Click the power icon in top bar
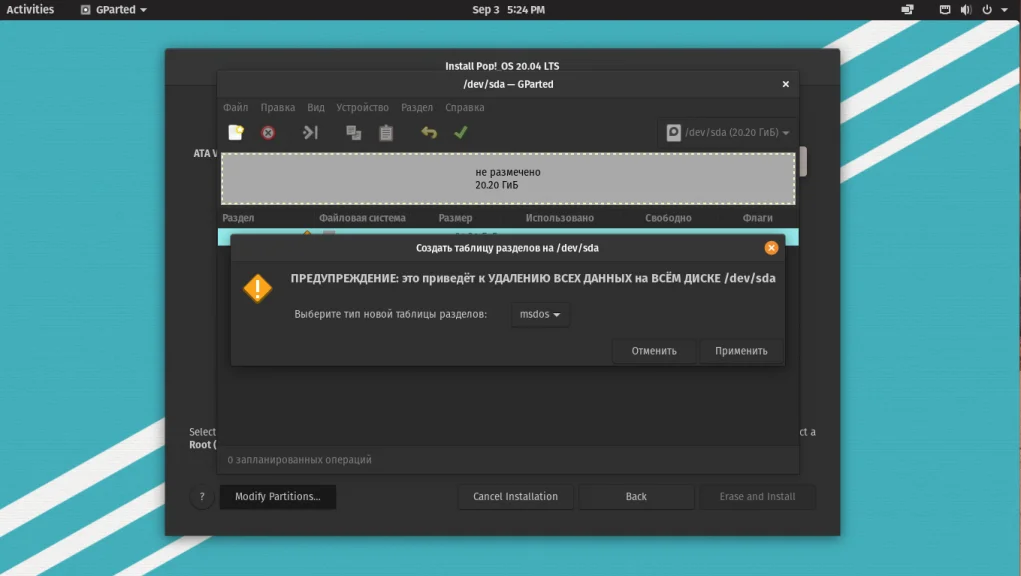 (986, 10)
